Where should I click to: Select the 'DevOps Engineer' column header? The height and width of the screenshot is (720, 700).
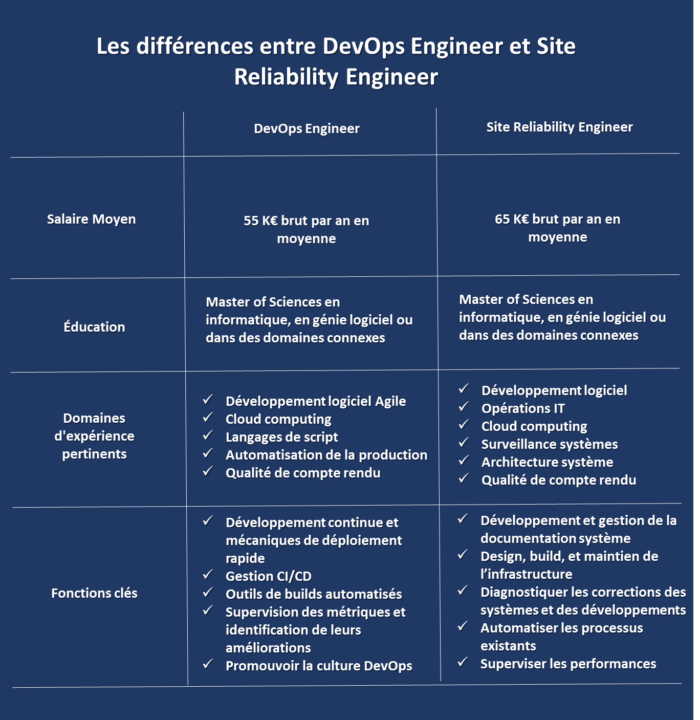pyautogui.click(x=306, y=128)
